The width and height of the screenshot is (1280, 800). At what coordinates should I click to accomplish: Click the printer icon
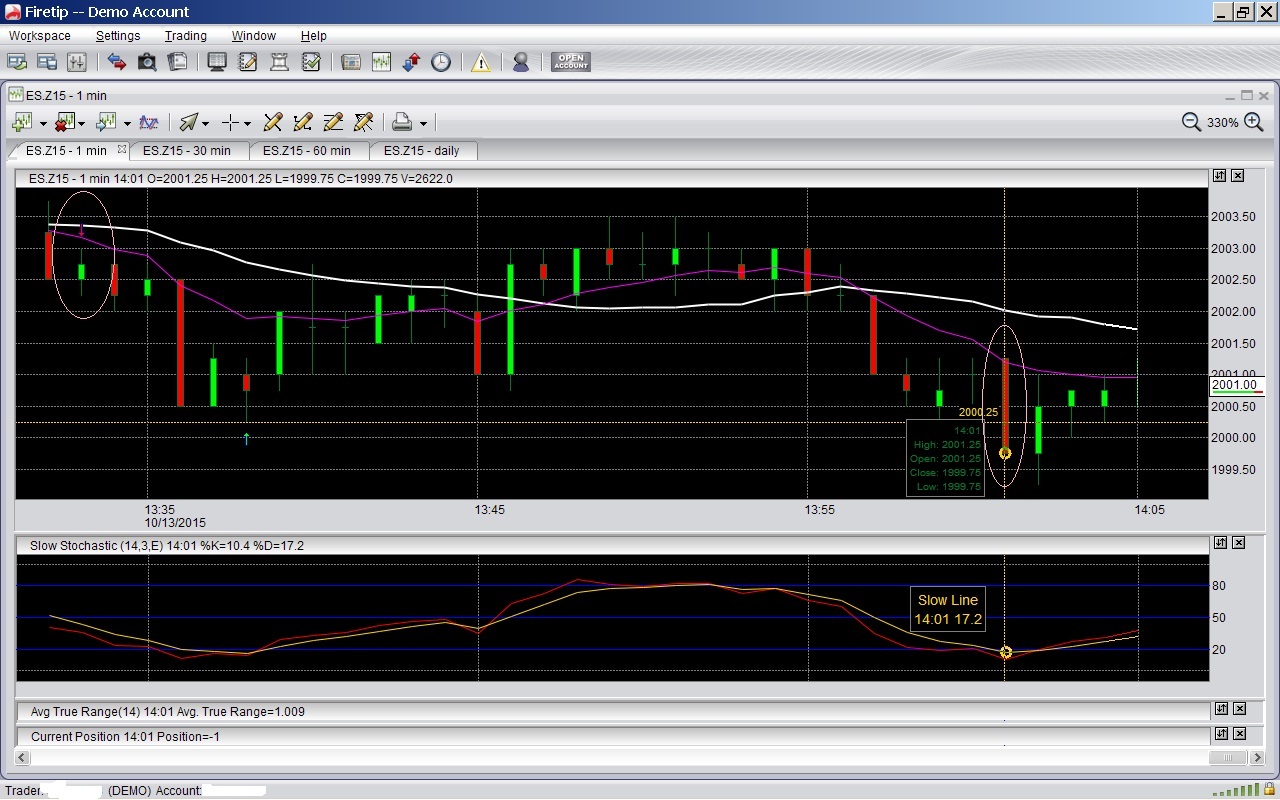(402, 122)
